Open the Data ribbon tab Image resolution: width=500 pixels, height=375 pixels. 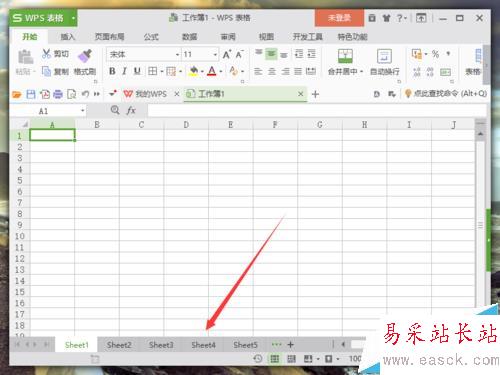point(189,37)
